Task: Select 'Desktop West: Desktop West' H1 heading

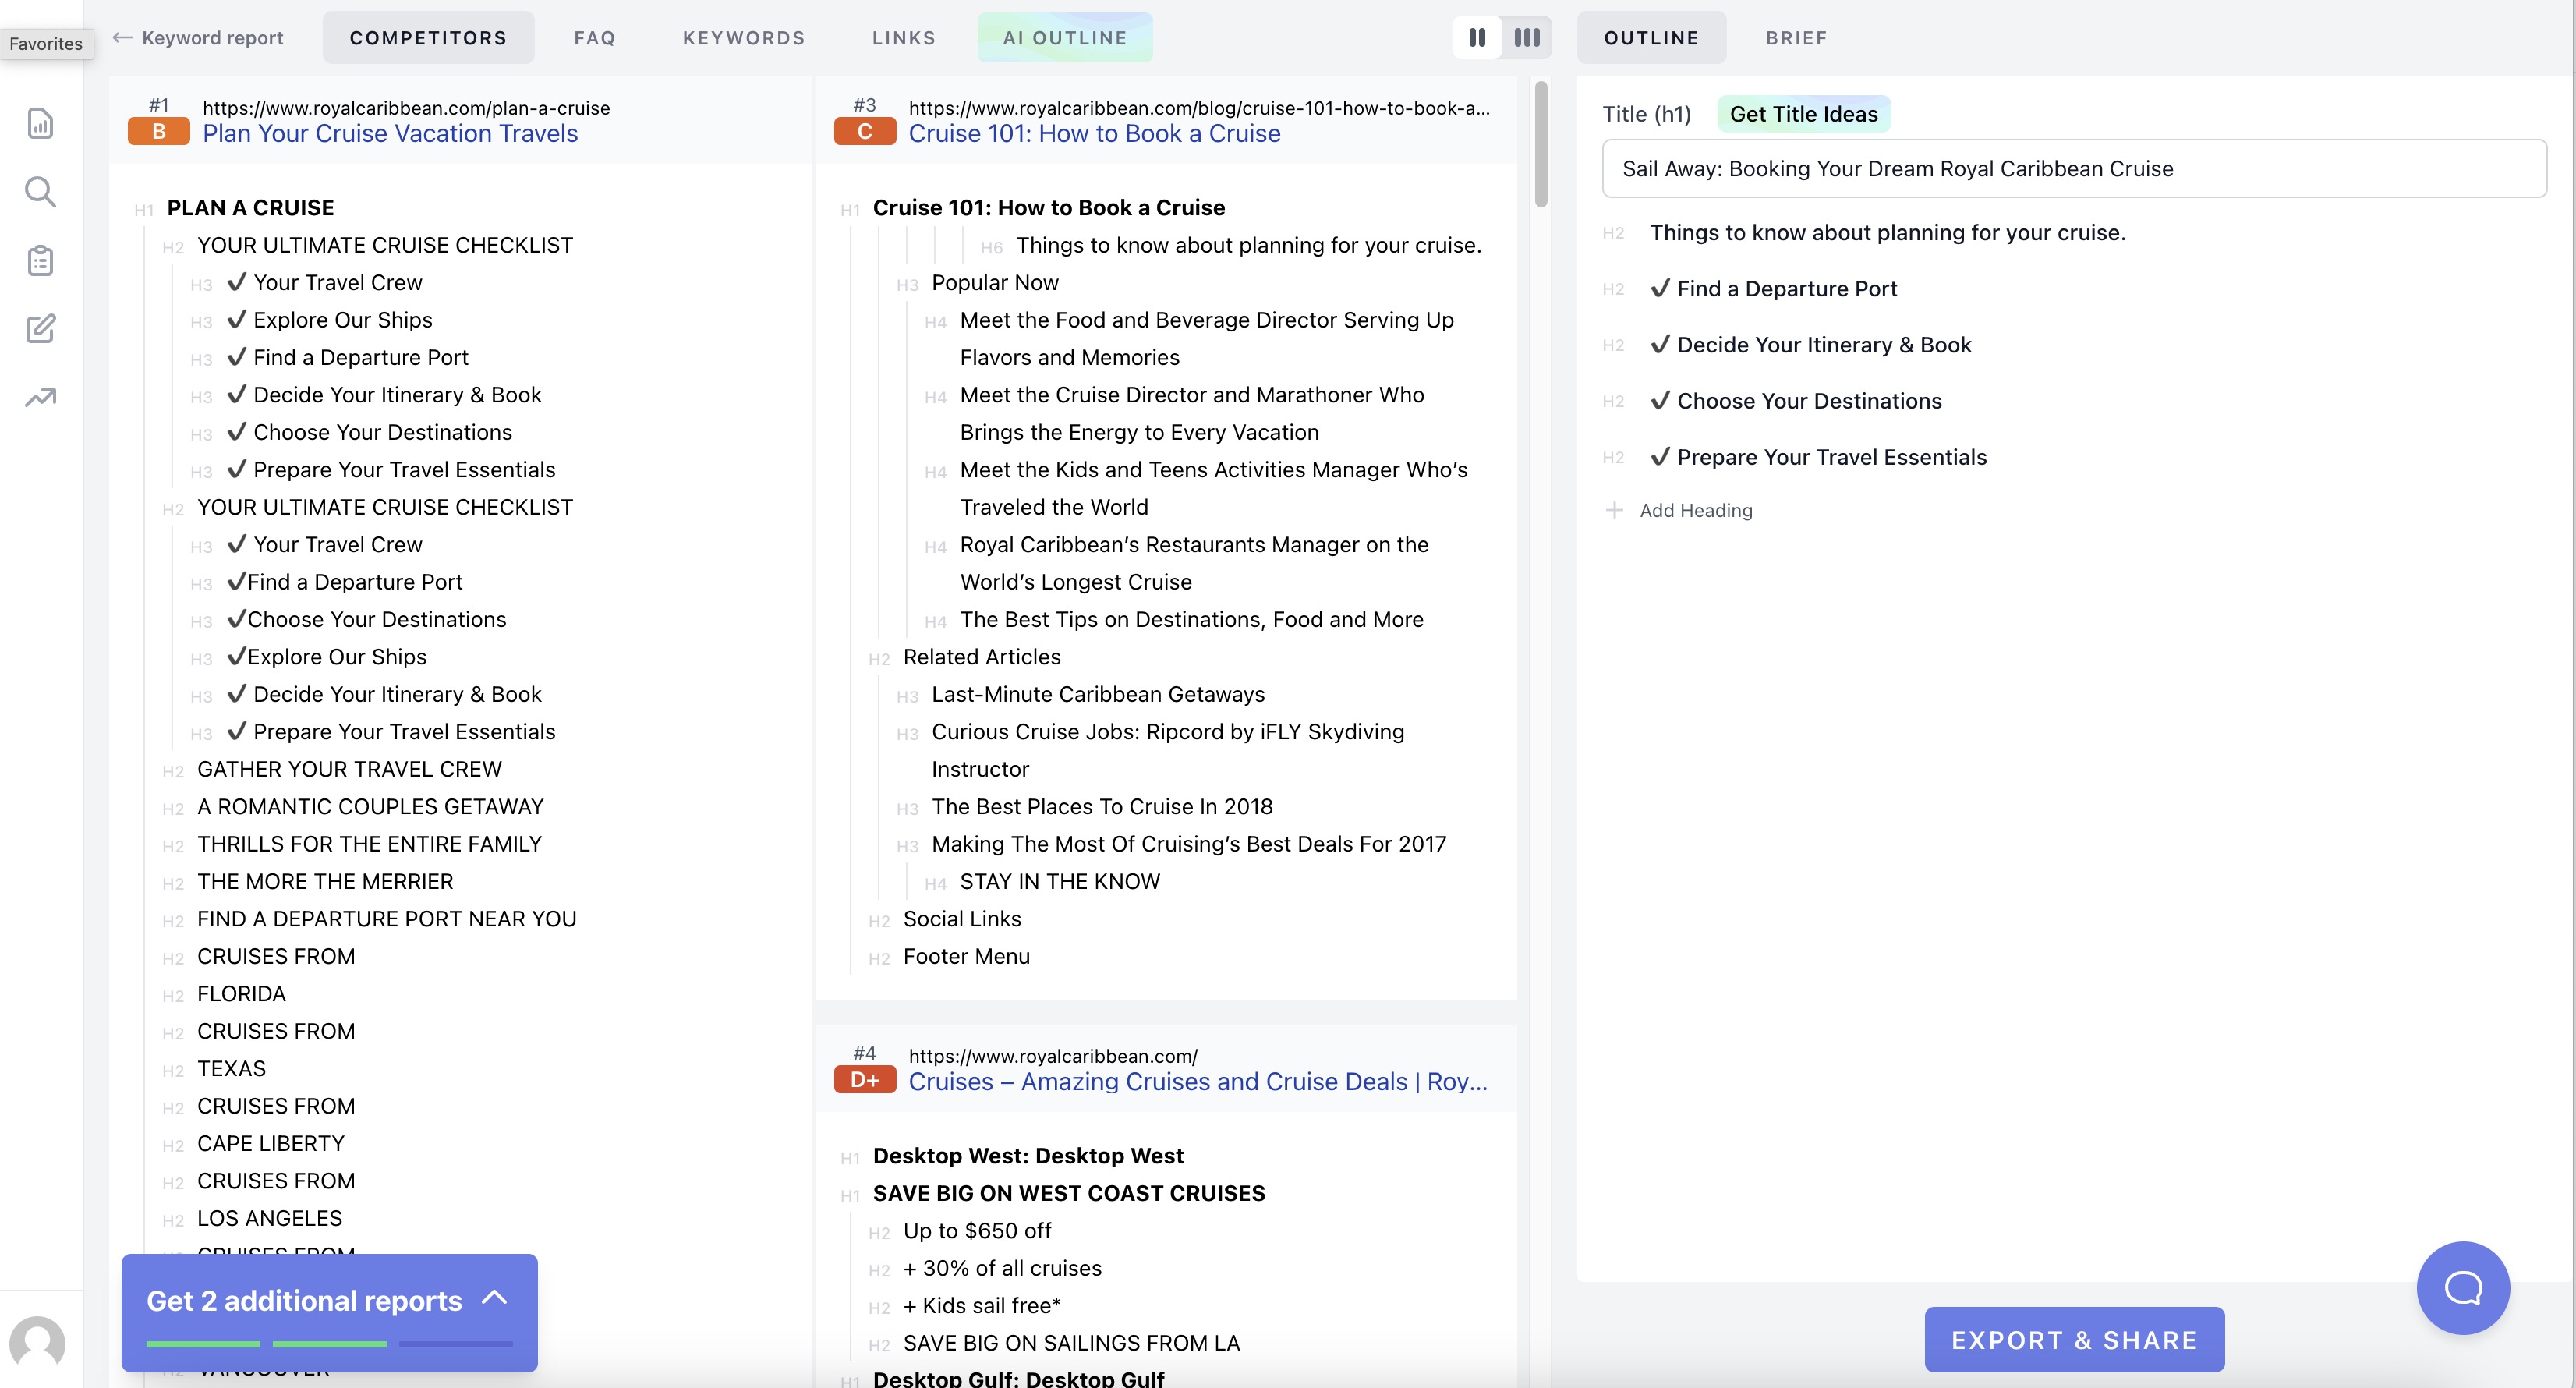Action: coord(1027,1156)
